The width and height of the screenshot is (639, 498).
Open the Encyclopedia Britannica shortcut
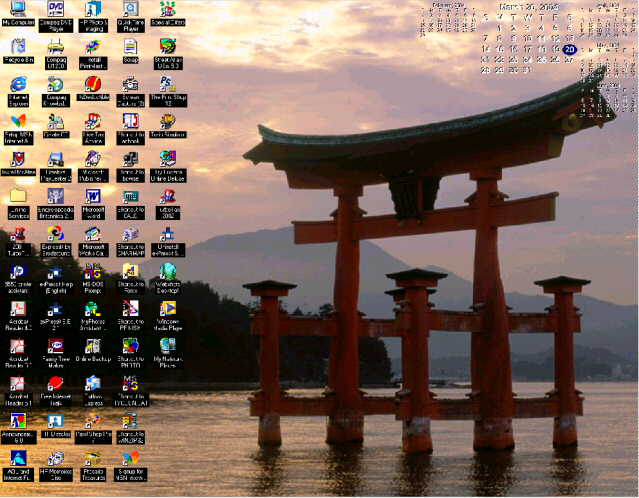pyautogui.click(x=55, y=196)
